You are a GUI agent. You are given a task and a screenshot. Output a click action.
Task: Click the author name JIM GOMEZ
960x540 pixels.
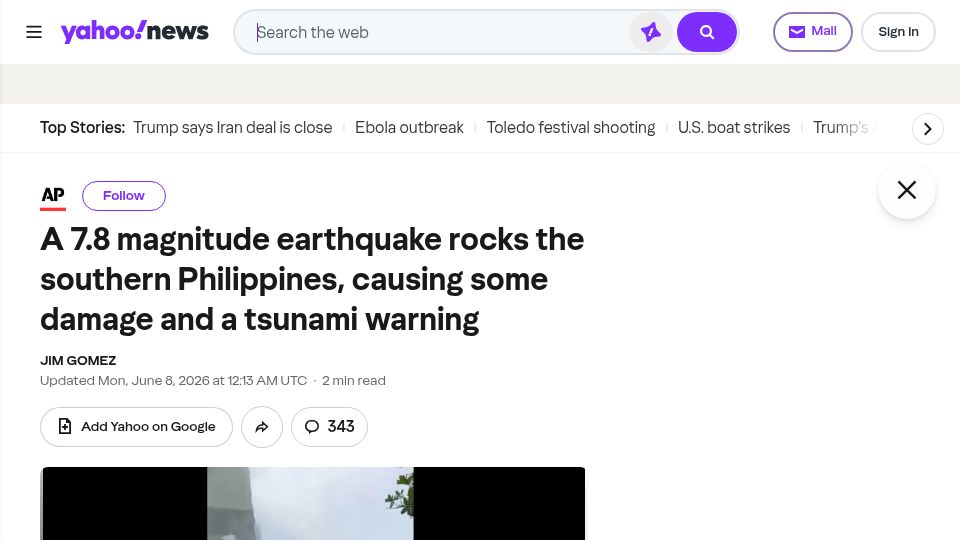(78, 361)
